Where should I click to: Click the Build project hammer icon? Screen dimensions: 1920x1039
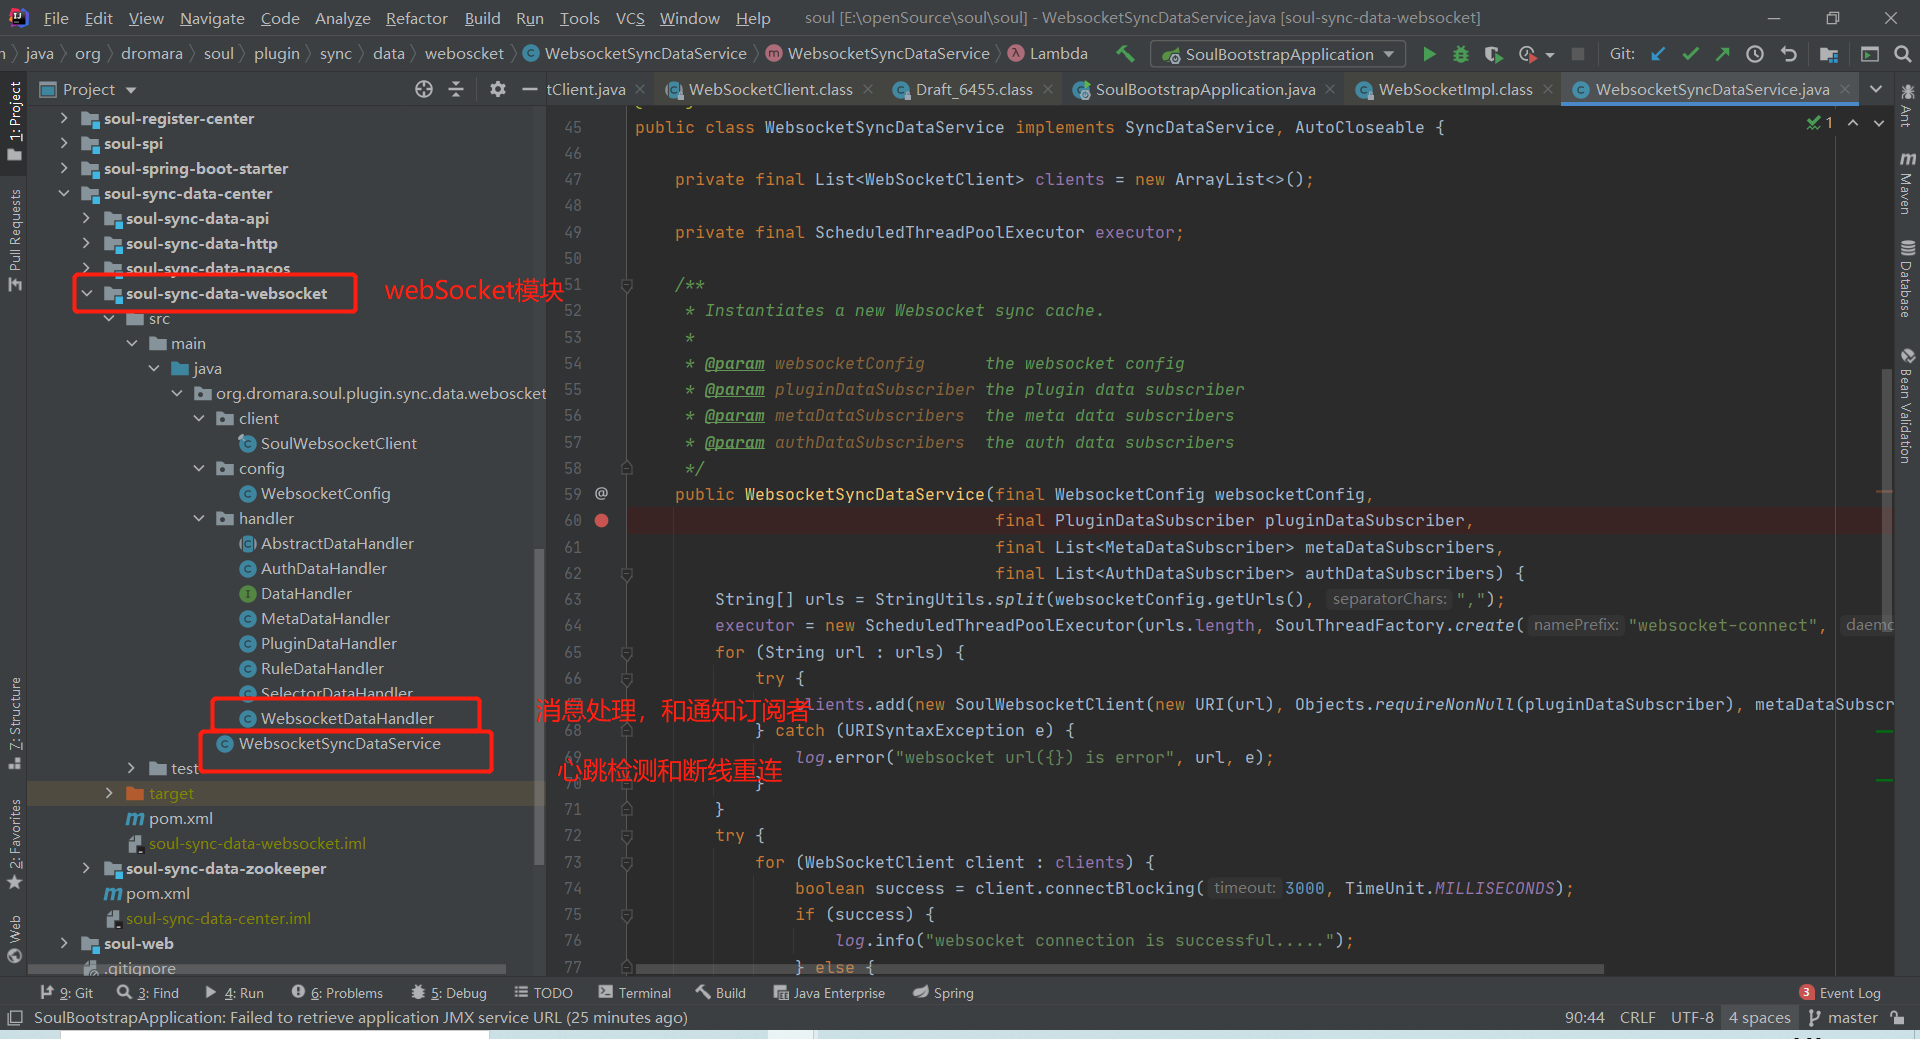[x=1125, y=54]
